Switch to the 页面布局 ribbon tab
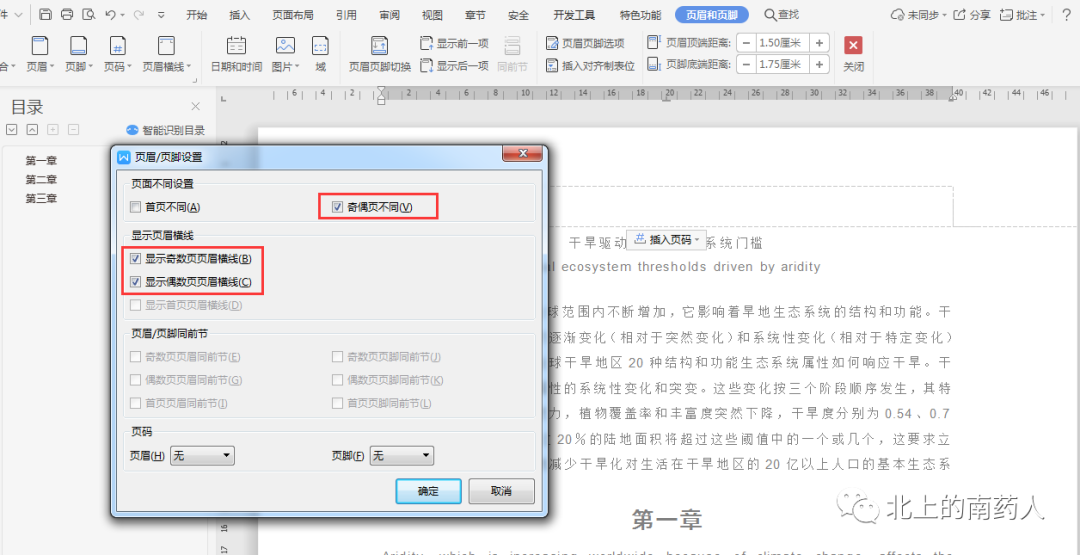Screen dimensions: 1080x555 tap(292, 15)
